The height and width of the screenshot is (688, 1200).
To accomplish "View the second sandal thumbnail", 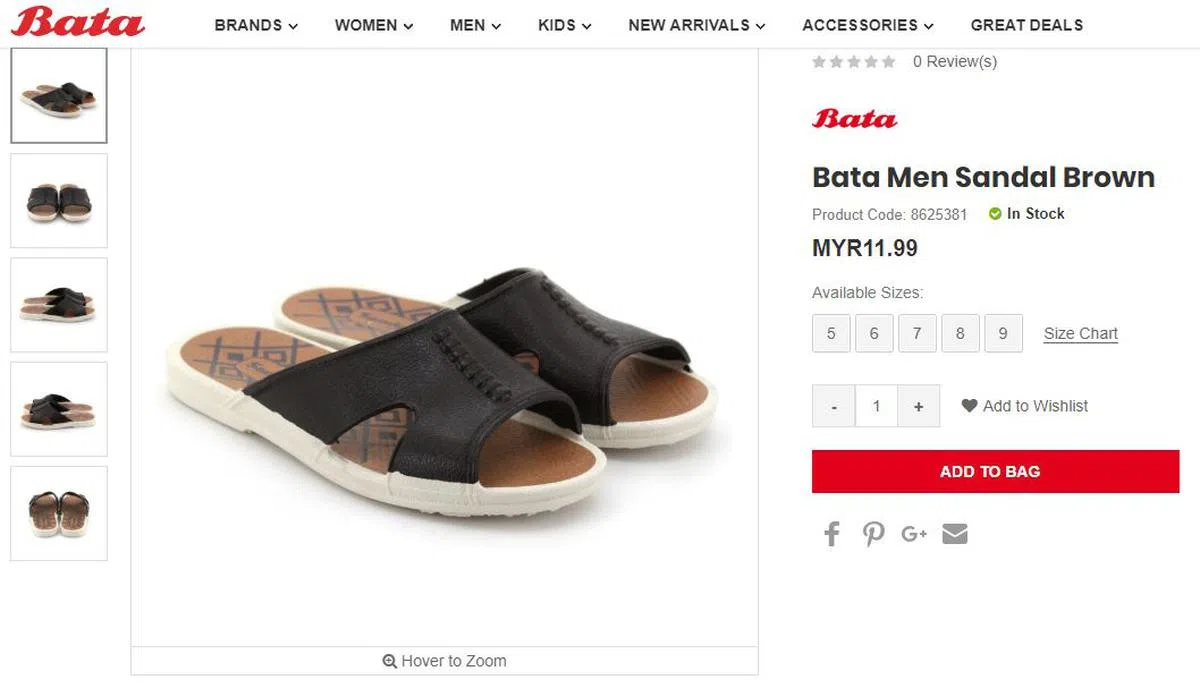I will click(x=59, y=201).
